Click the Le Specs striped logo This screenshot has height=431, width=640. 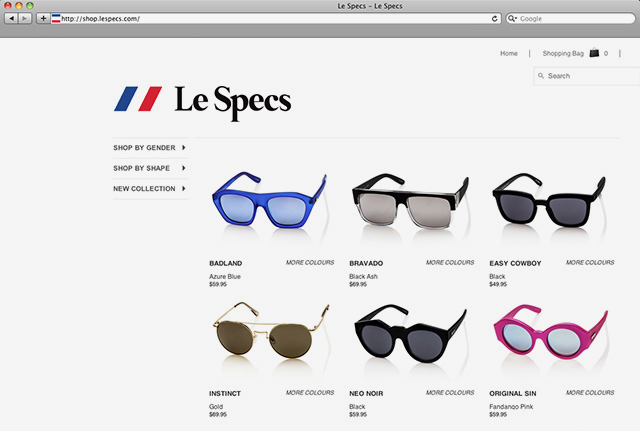(x=138, y=99)
